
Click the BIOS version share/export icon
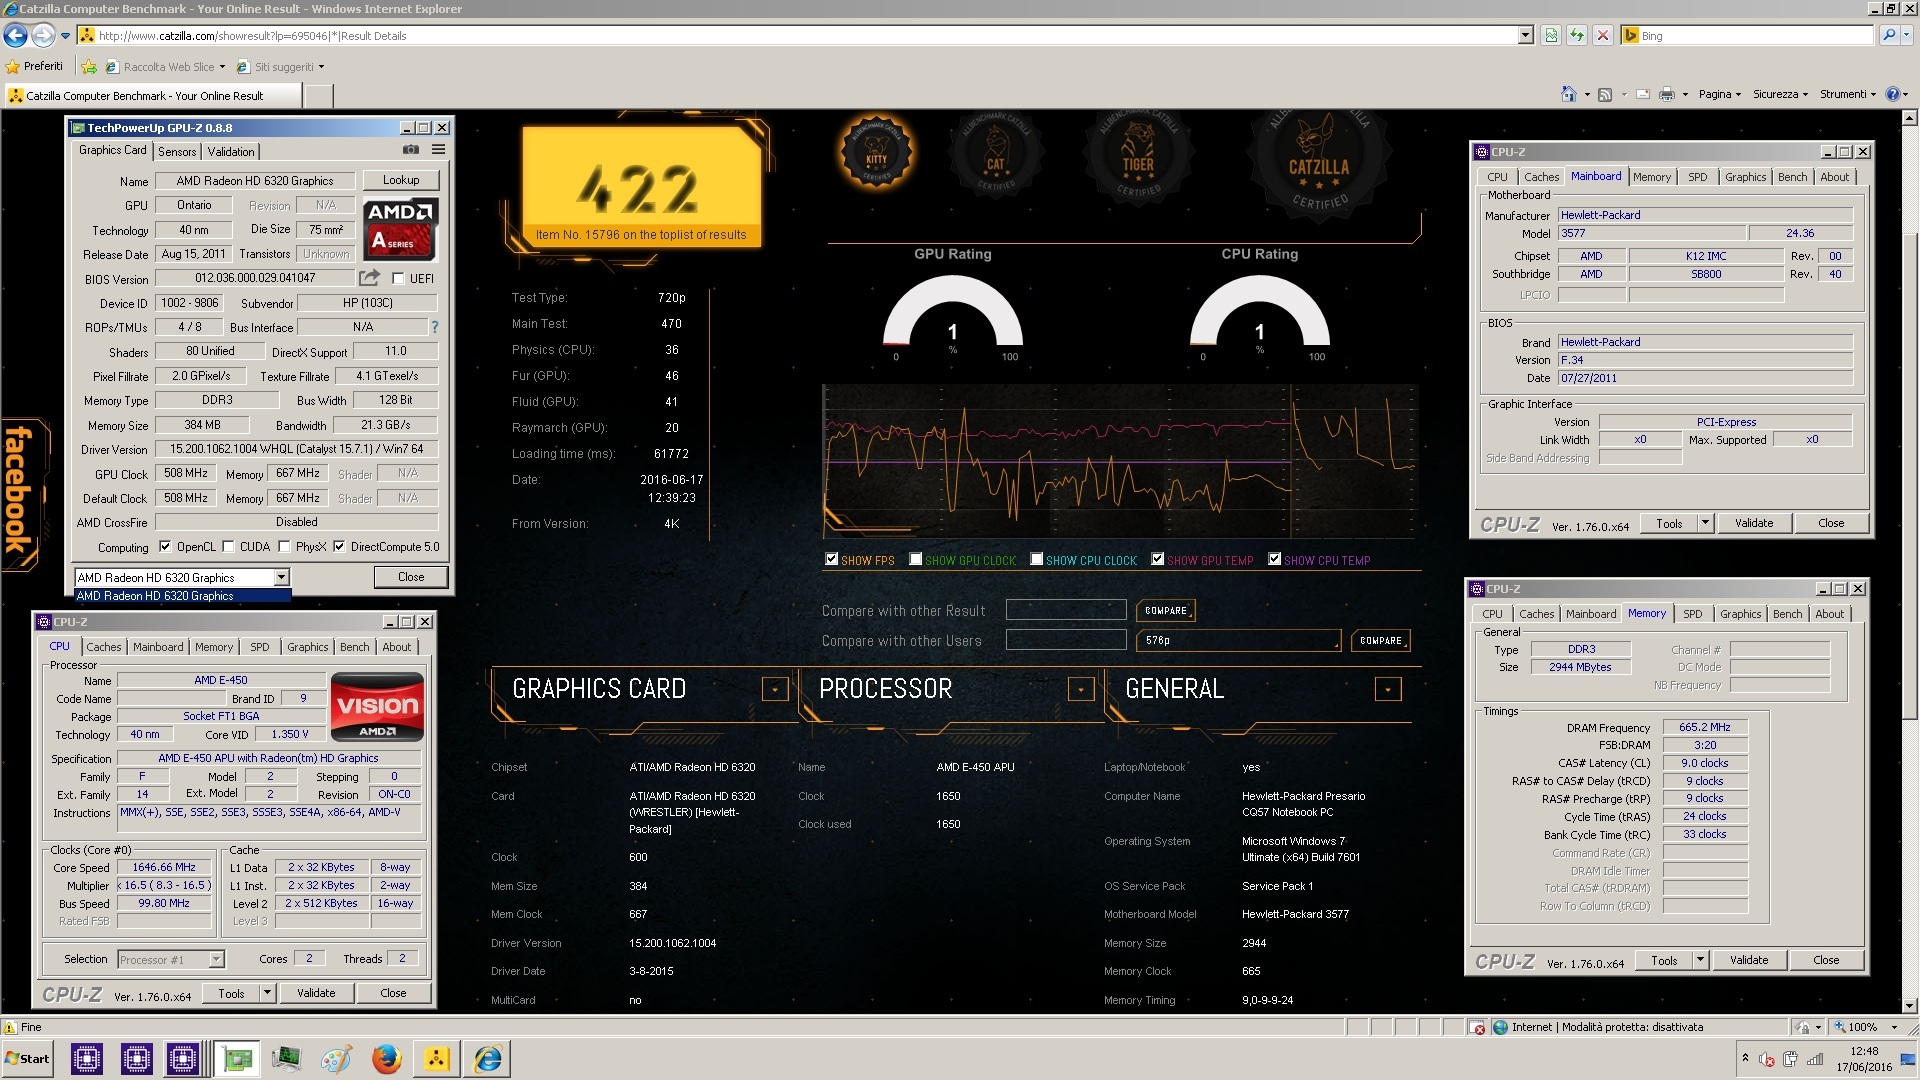click(x=370, y=278)
